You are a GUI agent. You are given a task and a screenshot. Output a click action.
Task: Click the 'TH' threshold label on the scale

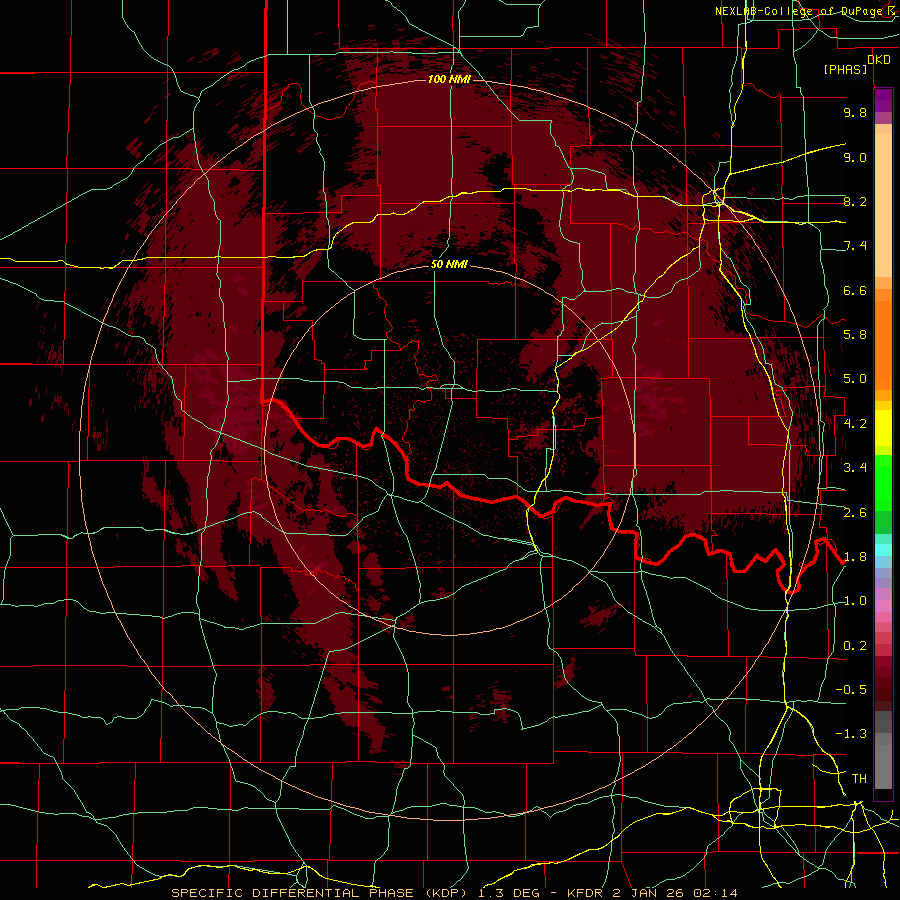click(x=859, y=779)
